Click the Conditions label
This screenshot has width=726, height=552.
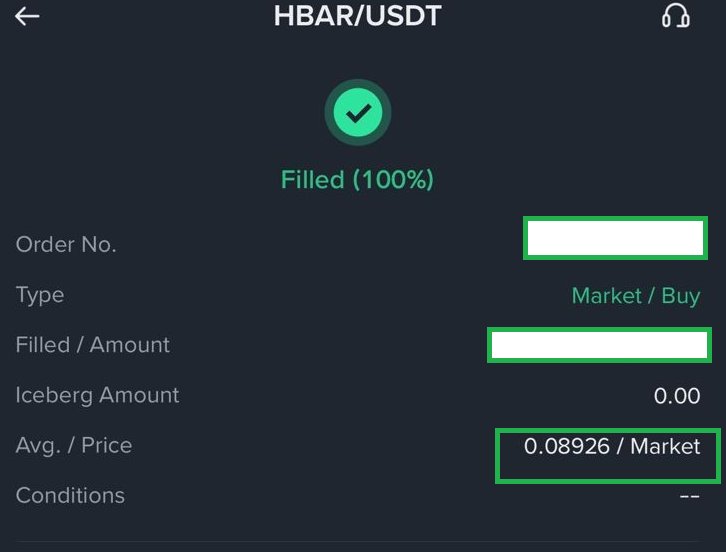[70, 495]
